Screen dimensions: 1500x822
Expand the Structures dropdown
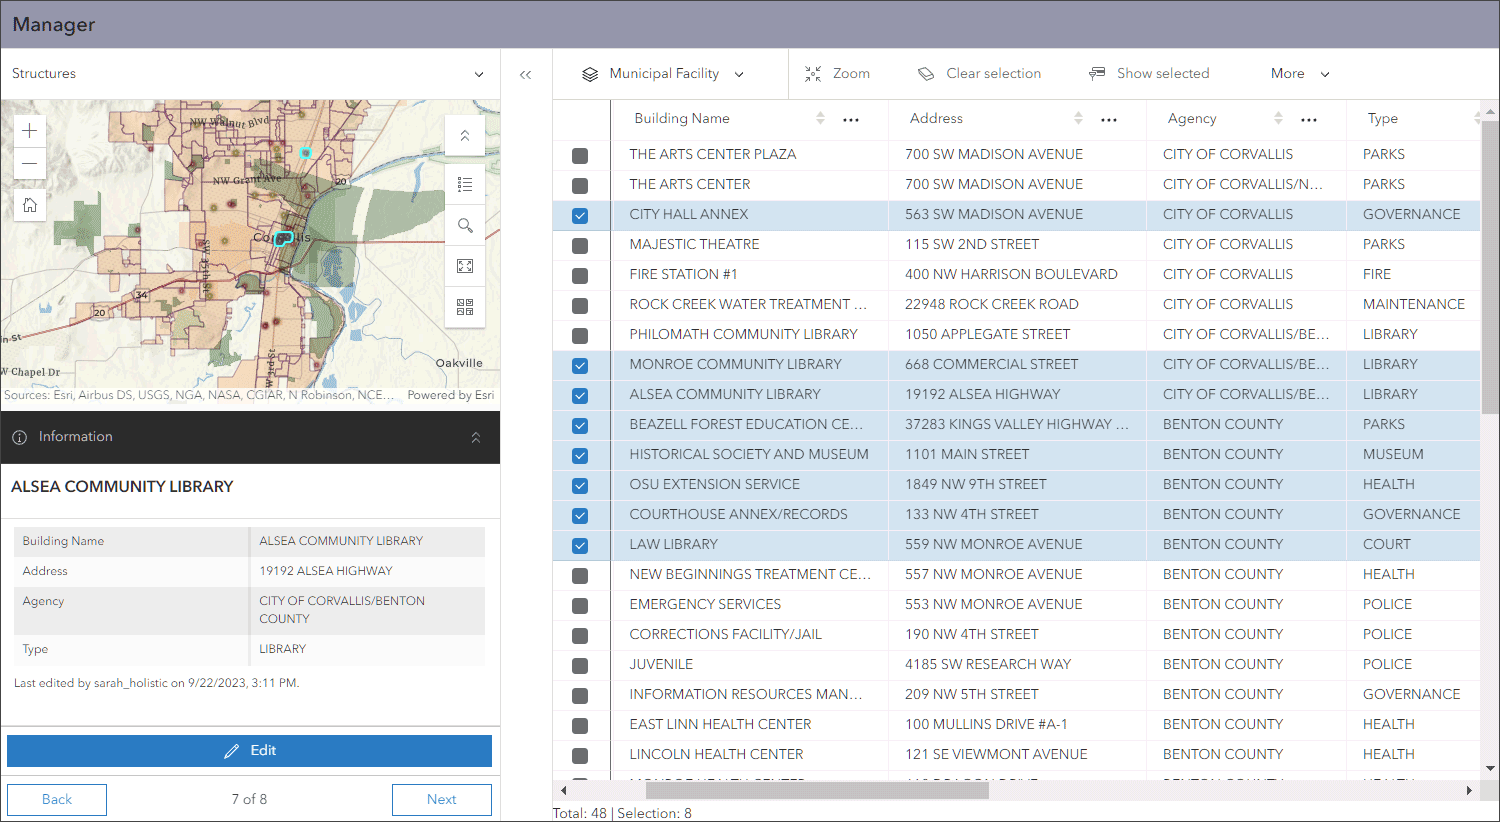[478, 74]
